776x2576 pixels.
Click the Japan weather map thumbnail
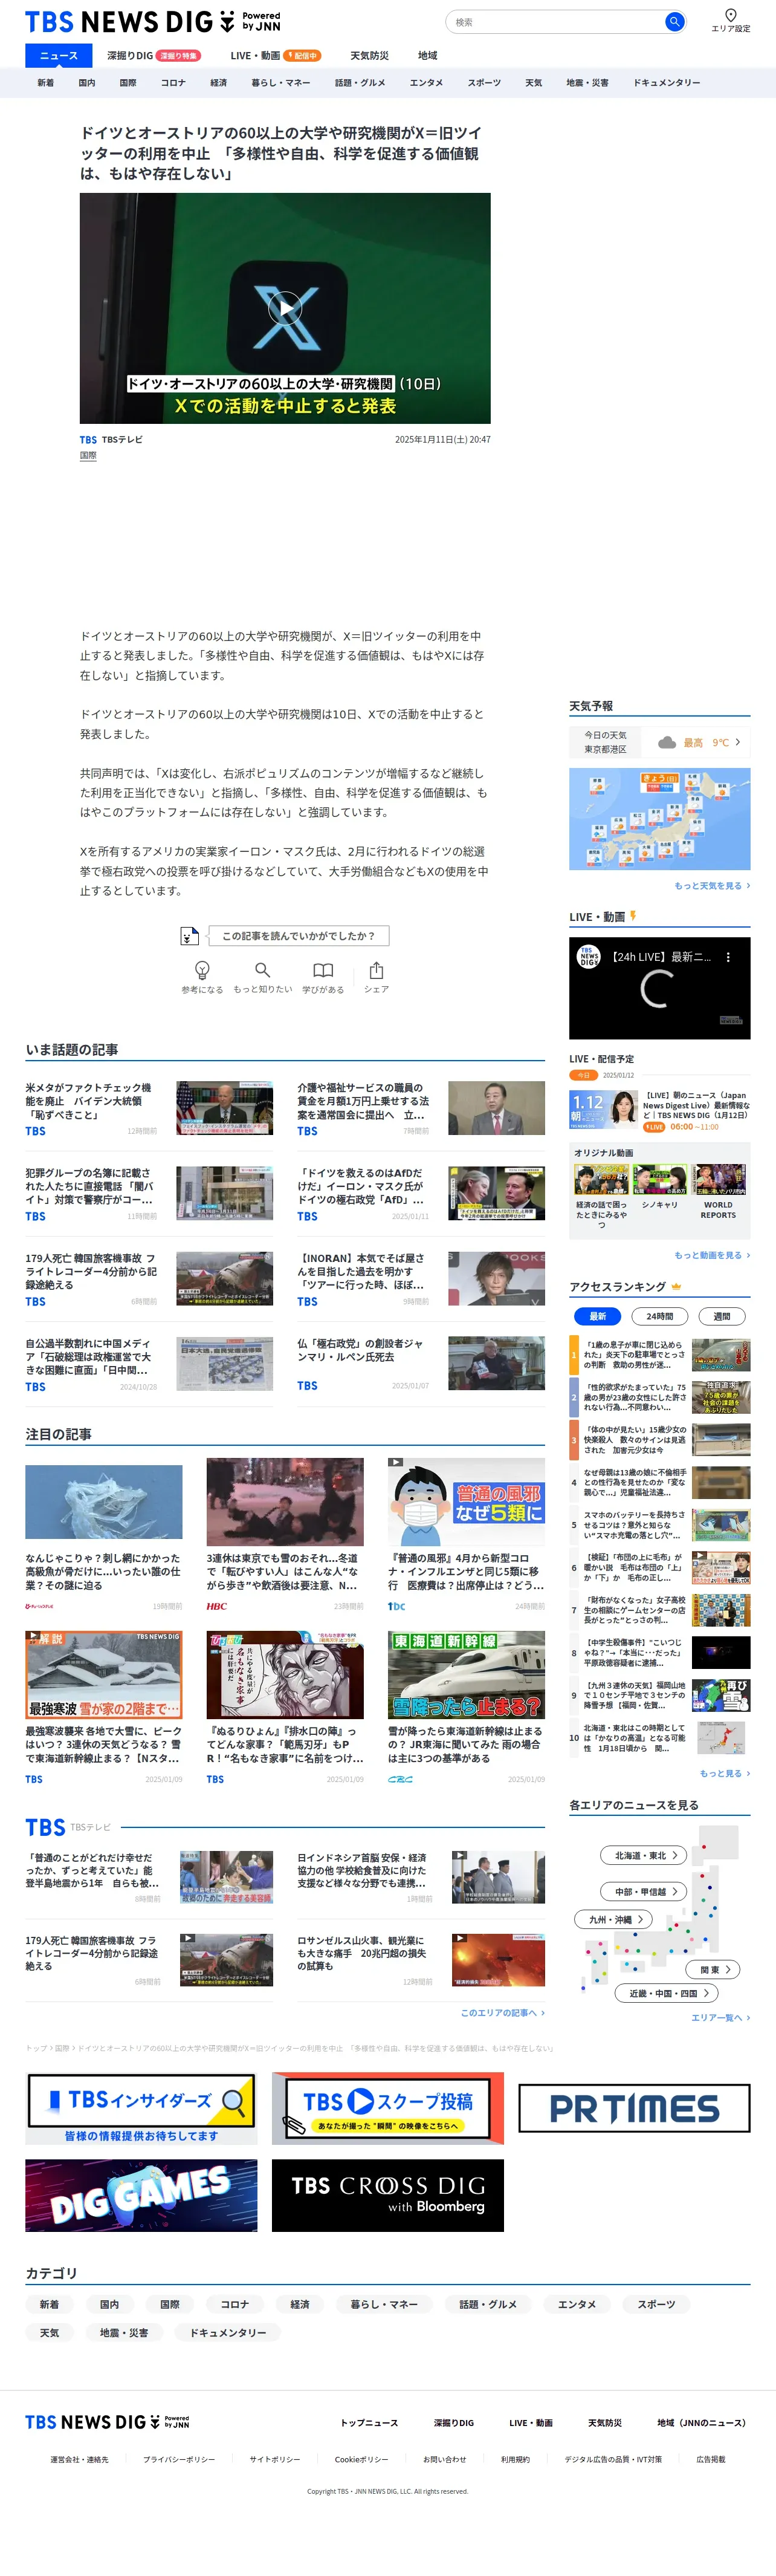point(659,819)
